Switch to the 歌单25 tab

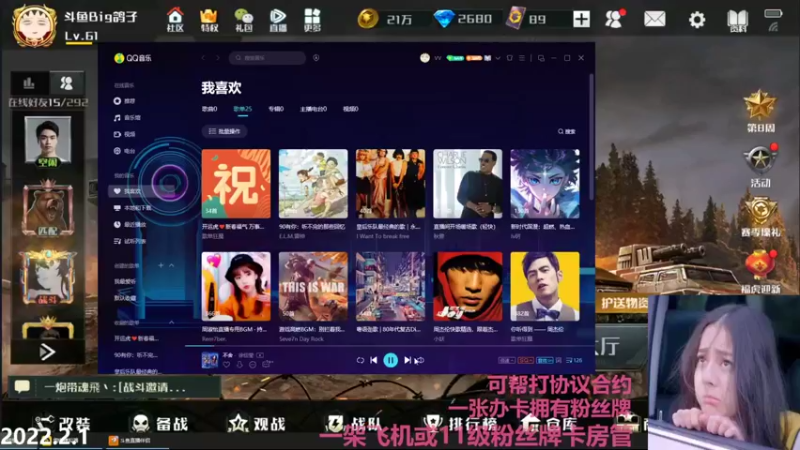(243, 109)
